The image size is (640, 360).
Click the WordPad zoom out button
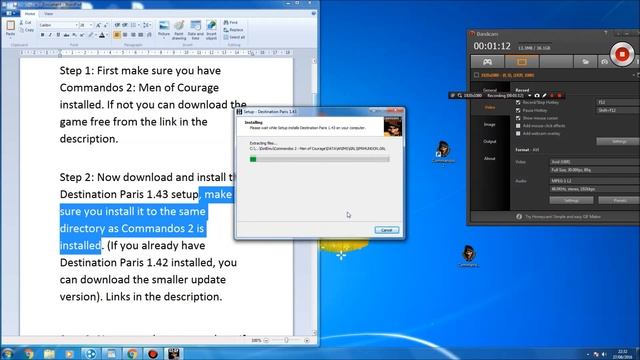266,340
